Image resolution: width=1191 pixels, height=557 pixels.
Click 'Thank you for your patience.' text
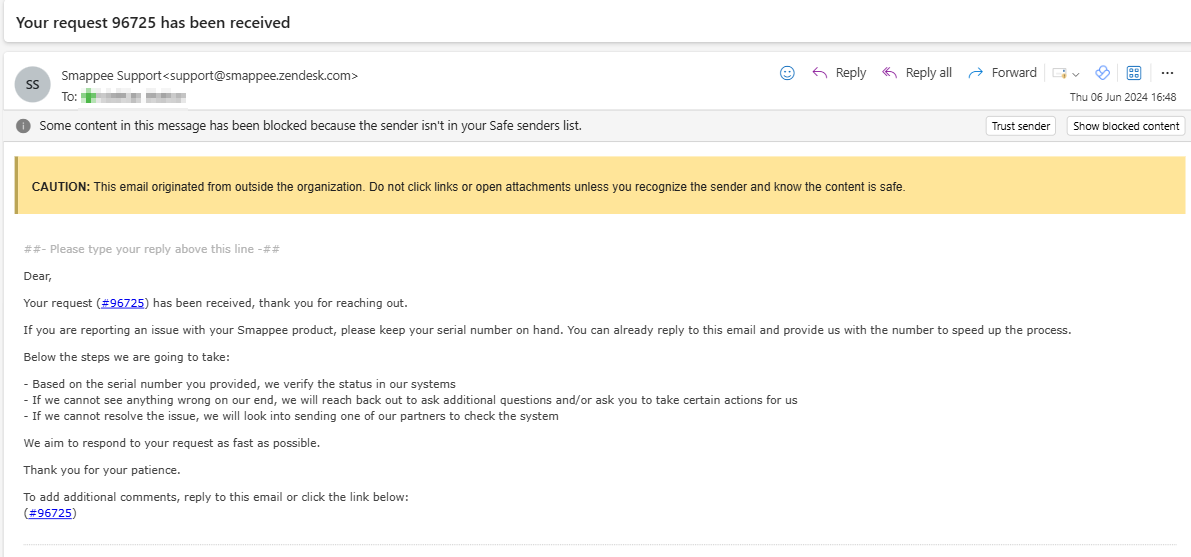pyautogui.click(x=102, y=470)
